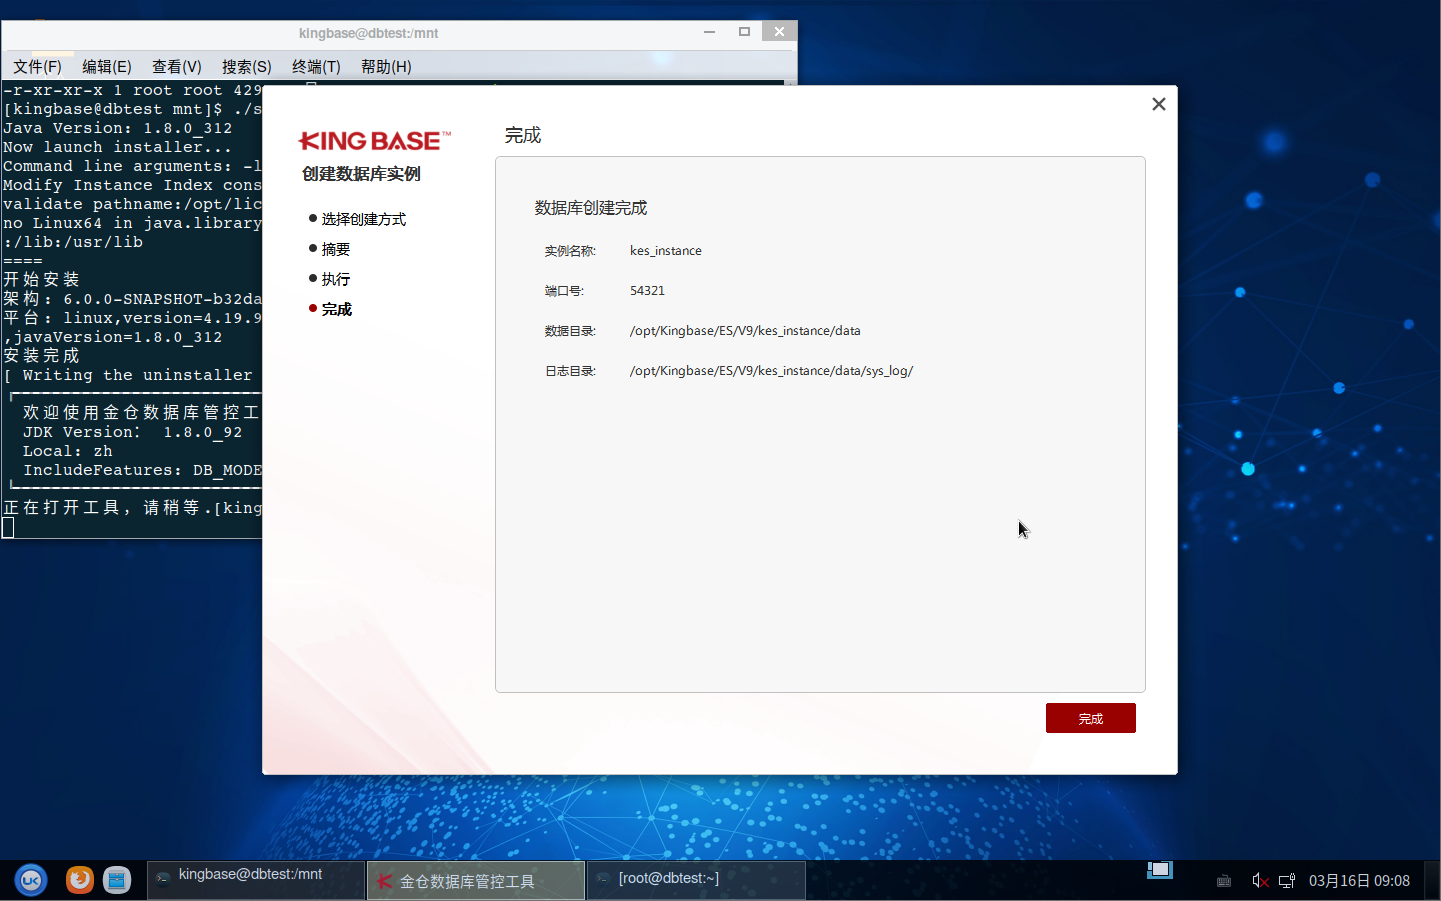
Task: Open the keyboard input method tray icon
Action: (1224, 881)
